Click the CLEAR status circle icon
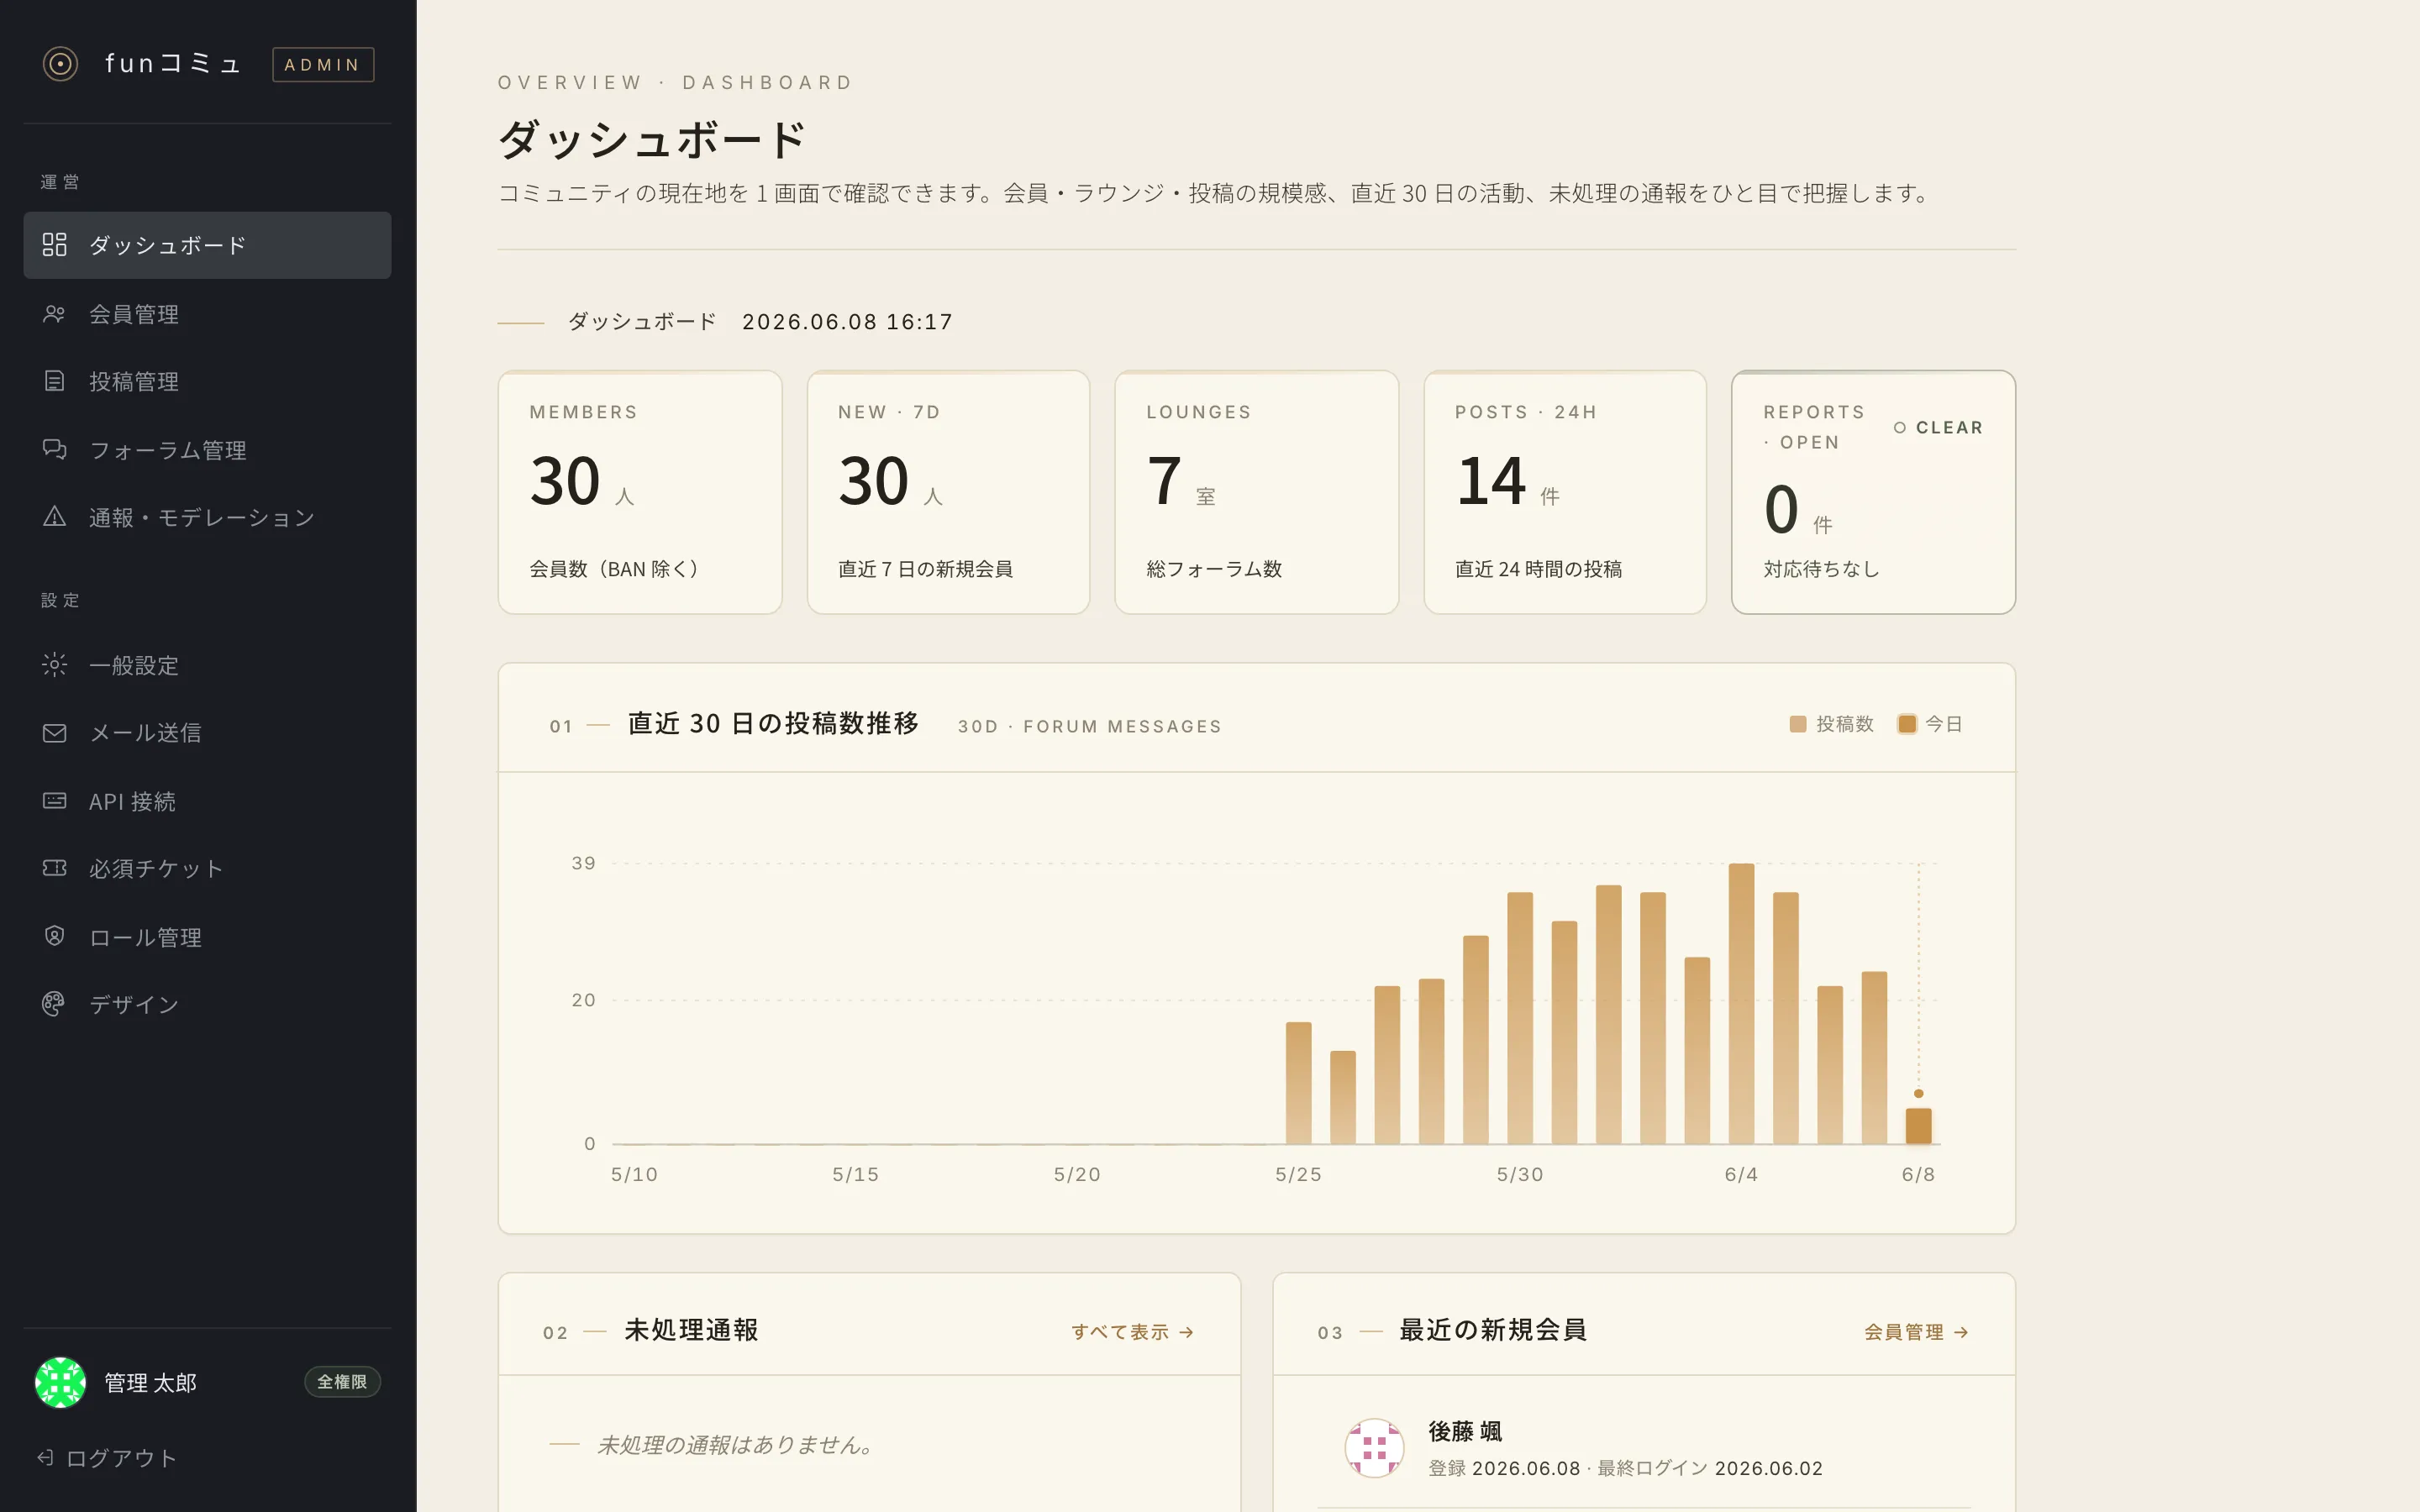Image resolution: width=2420 pixels, height=1512 pixels. tap(1899, 428)
